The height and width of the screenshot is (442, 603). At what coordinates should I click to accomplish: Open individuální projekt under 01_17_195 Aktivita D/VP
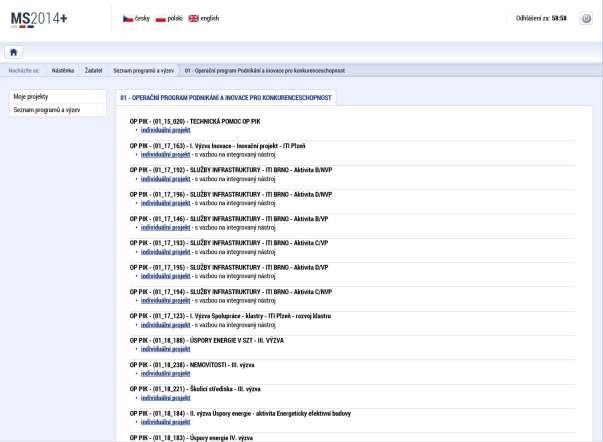[165, 276]
